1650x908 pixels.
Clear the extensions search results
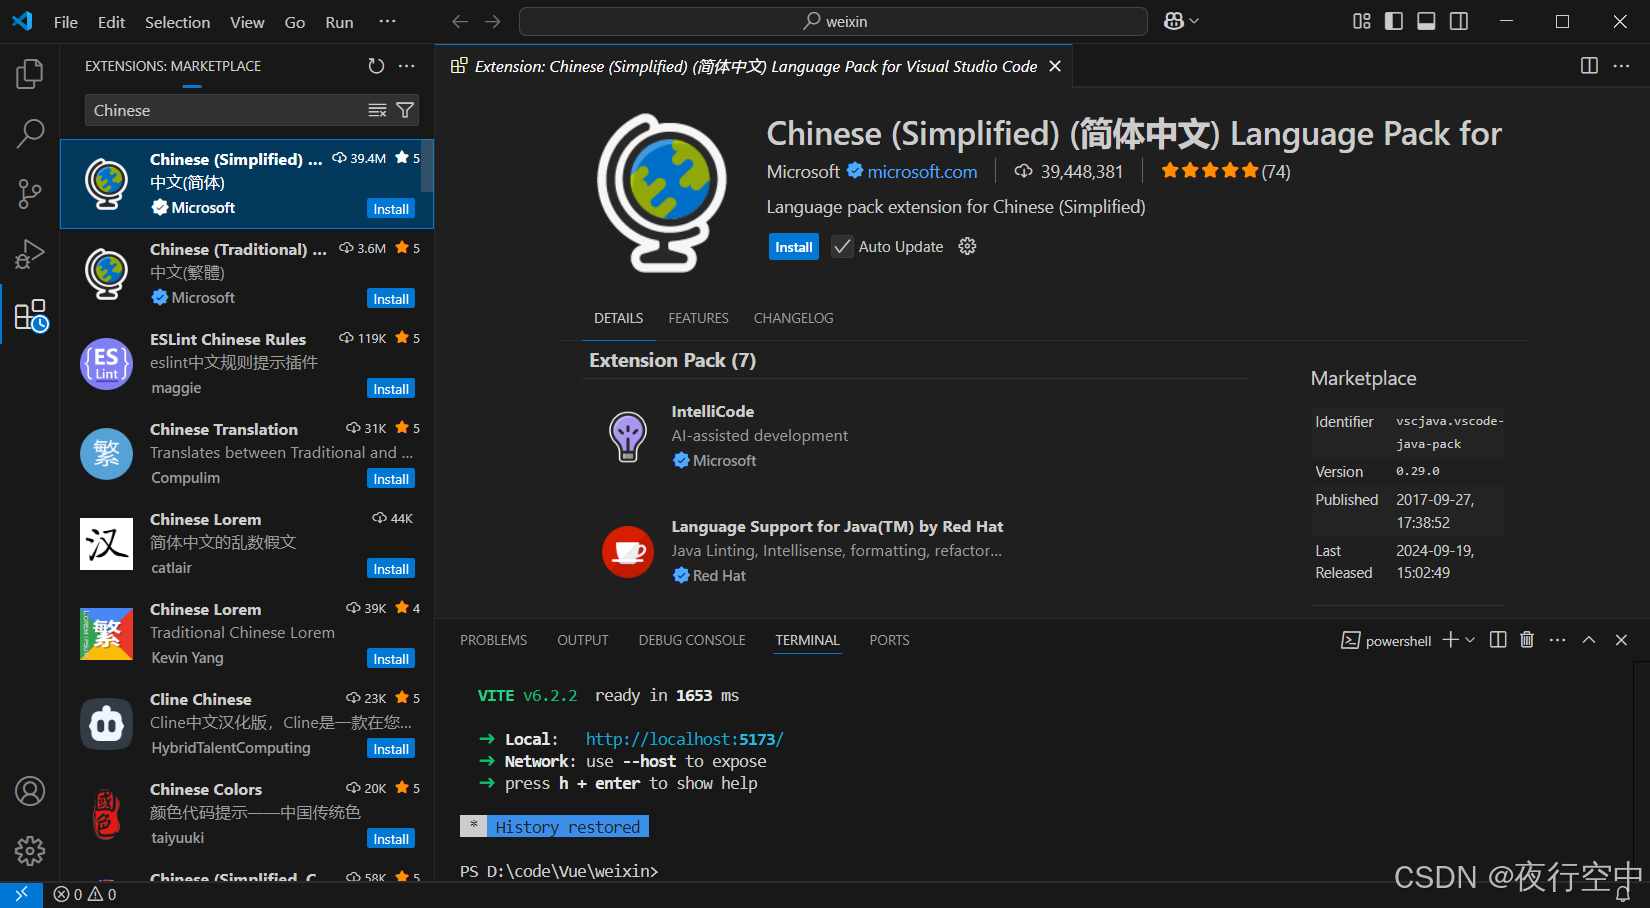(x=377, y=110)
